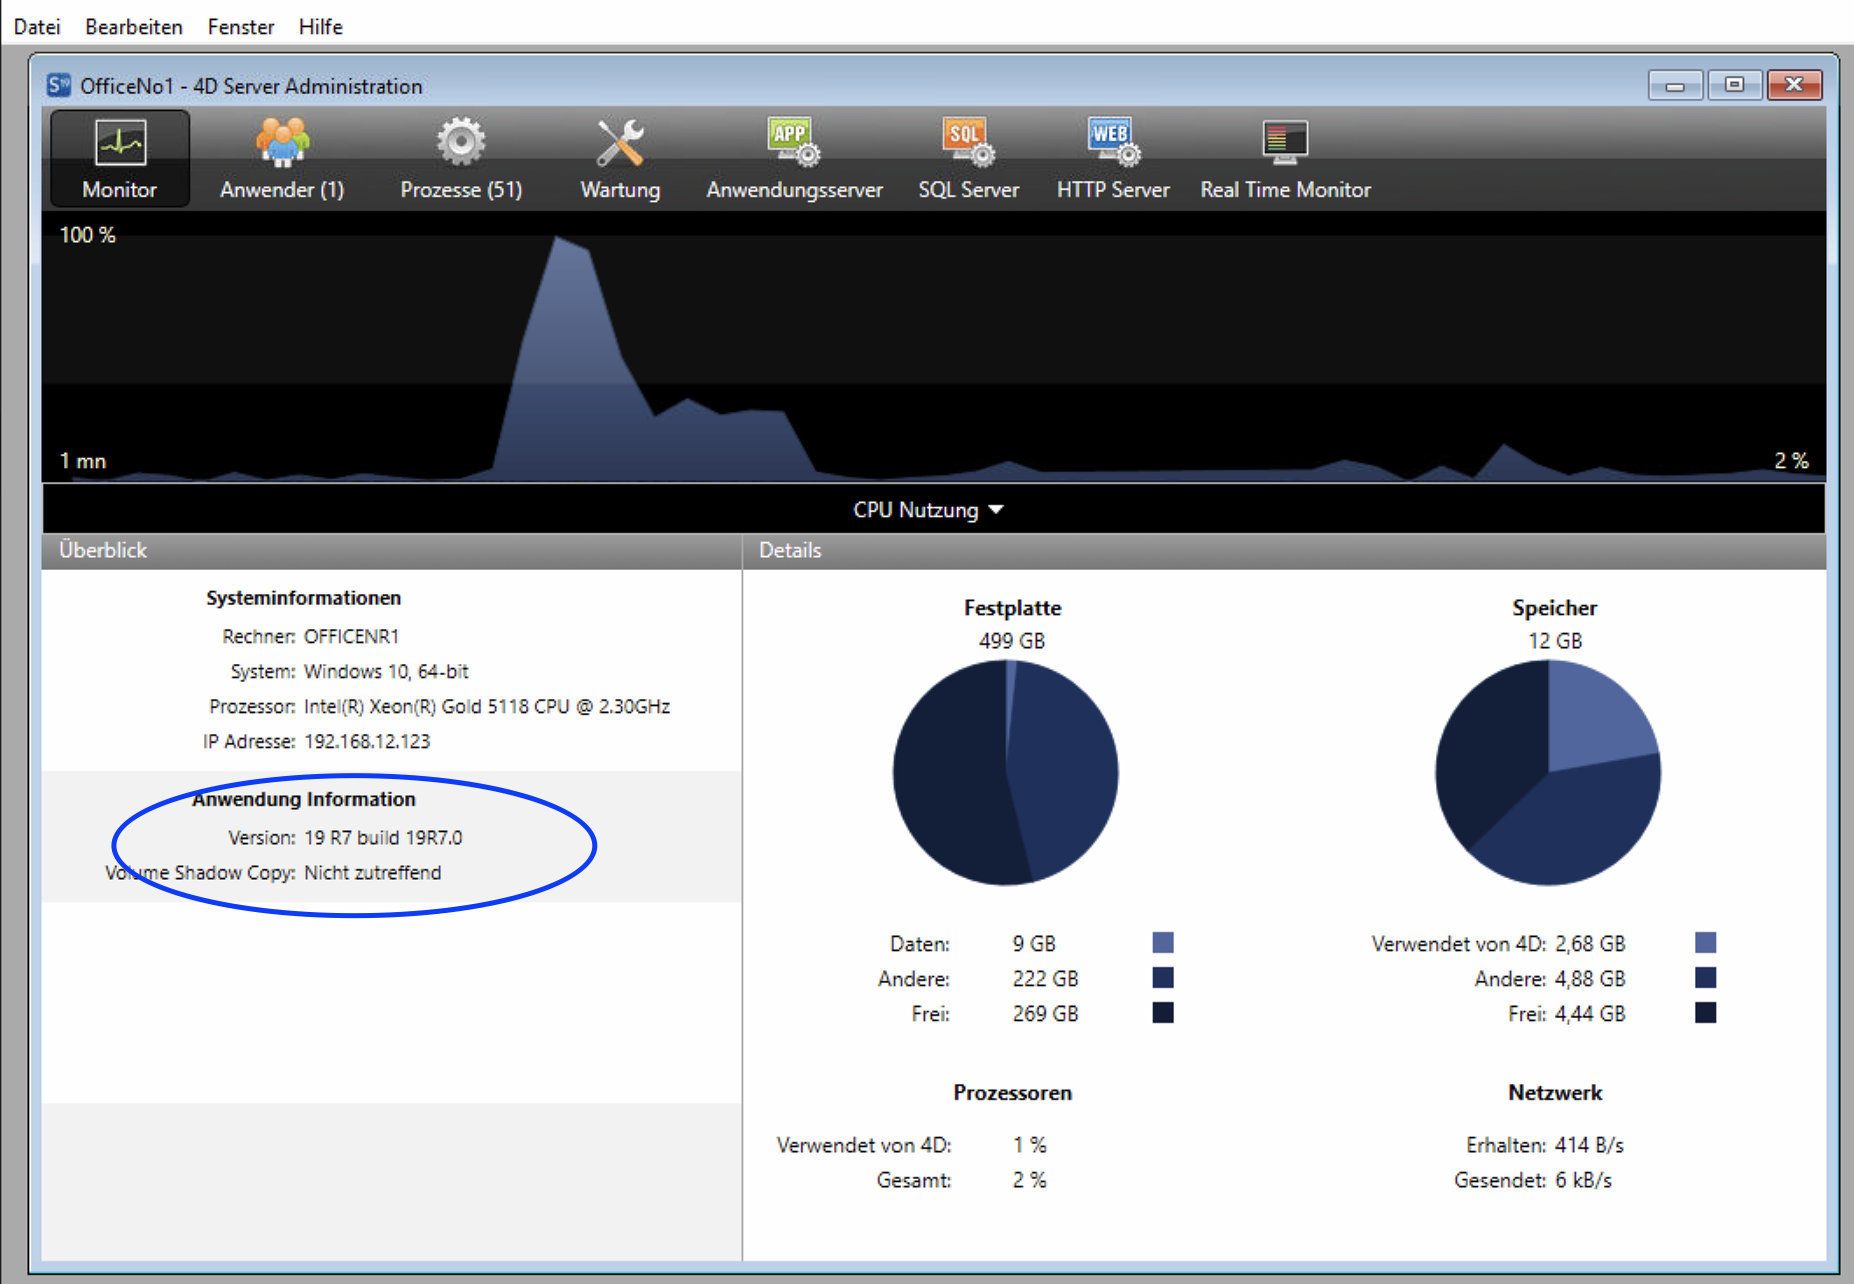Open the Datei menu
The width and height of the screenshot is (1854, 1284).
pyautogui.click(x=37, y=26)
